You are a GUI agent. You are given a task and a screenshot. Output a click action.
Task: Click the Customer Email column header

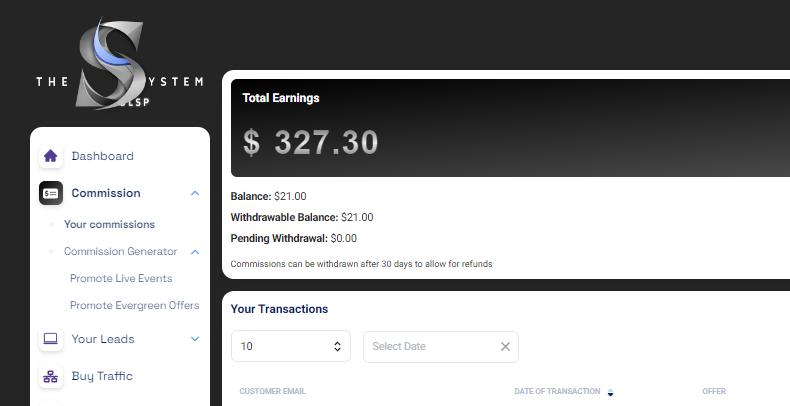click(273, 391)
